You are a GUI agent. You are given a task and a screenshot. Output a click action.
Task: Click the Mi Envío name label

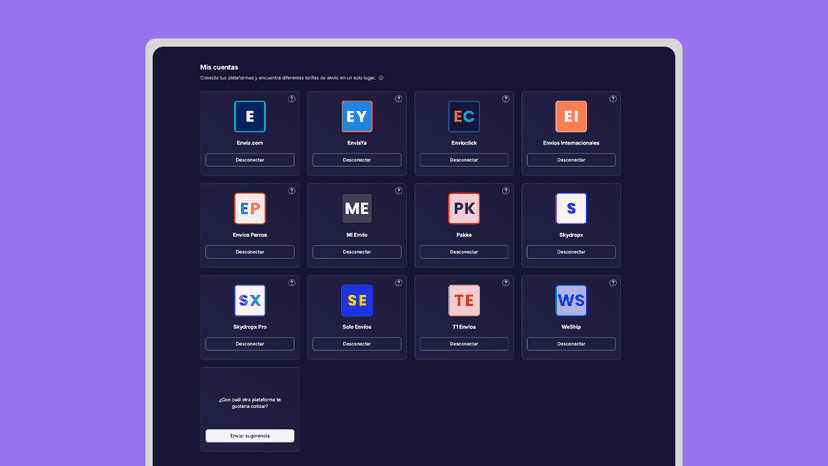(x=357, y=235)
